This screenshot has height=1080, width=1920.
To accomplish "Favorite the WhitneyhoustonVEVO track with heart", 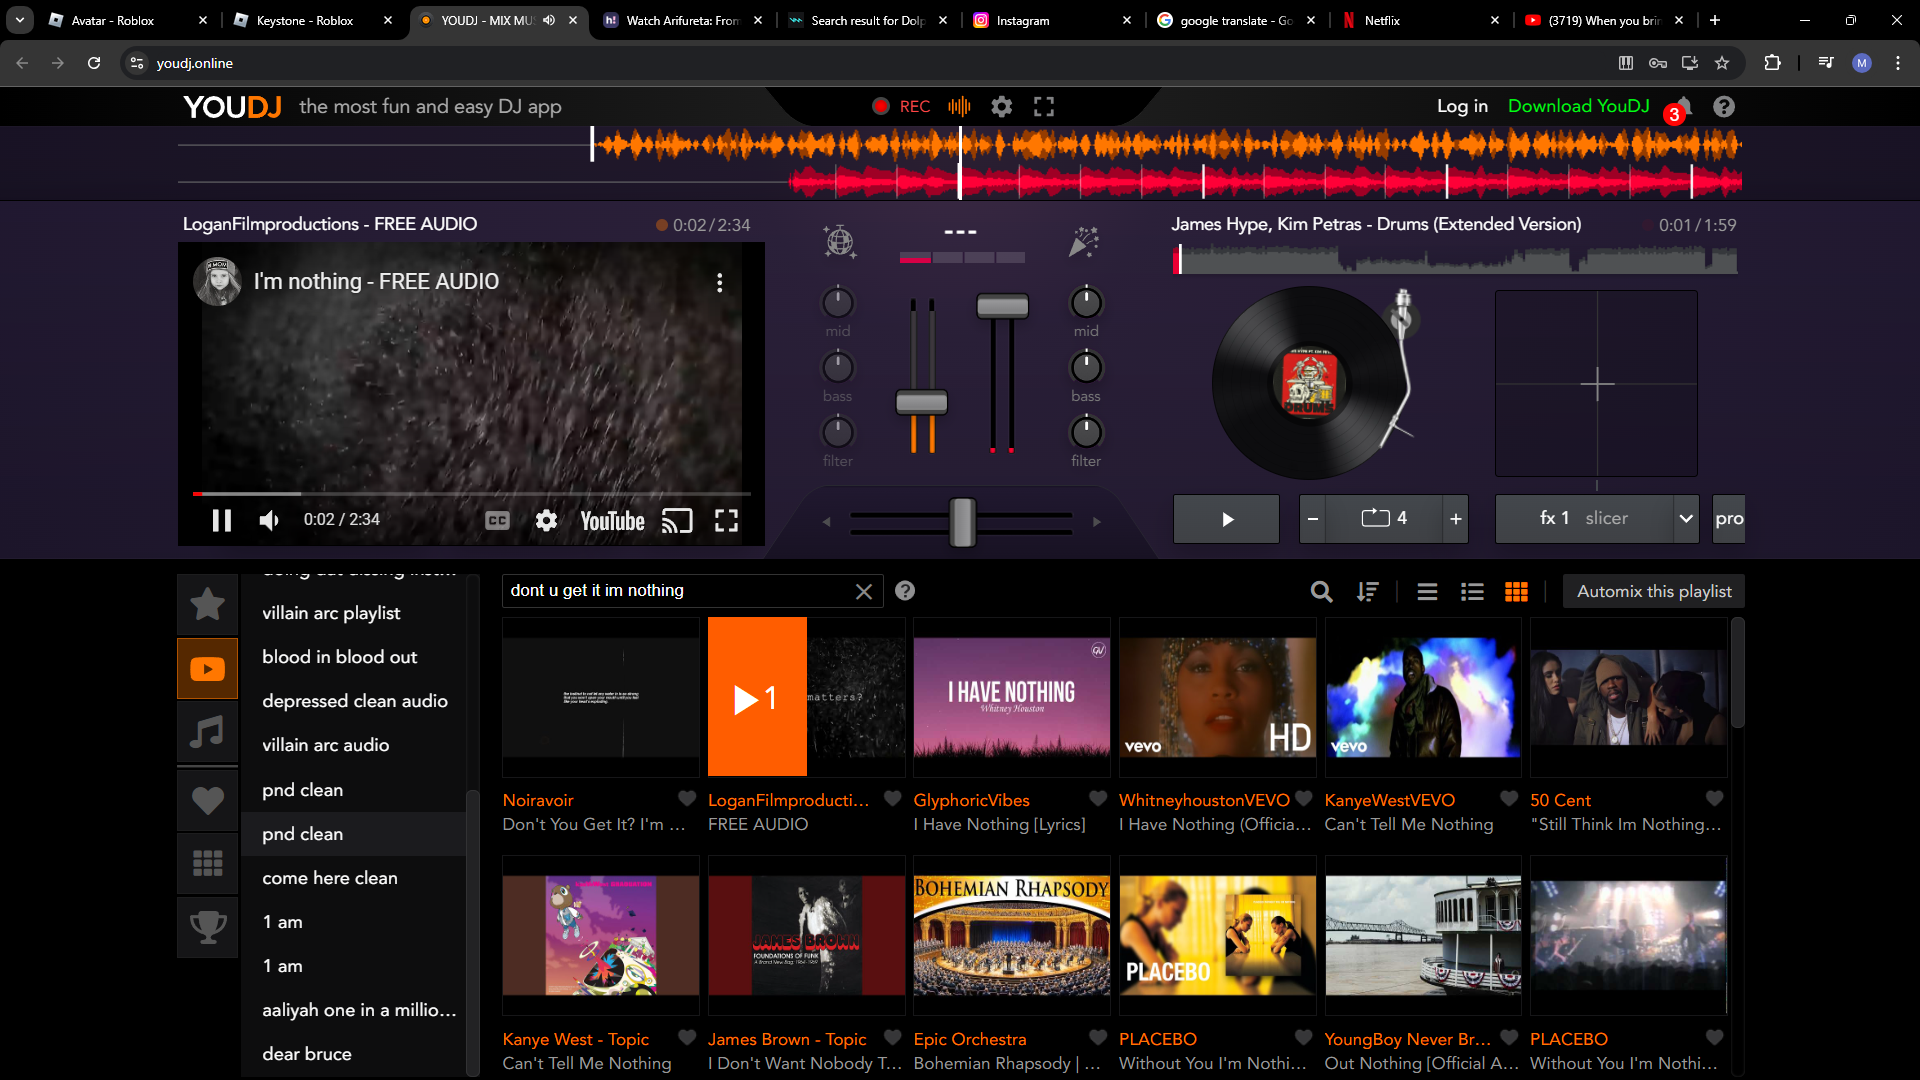I will coord(1303,799).
